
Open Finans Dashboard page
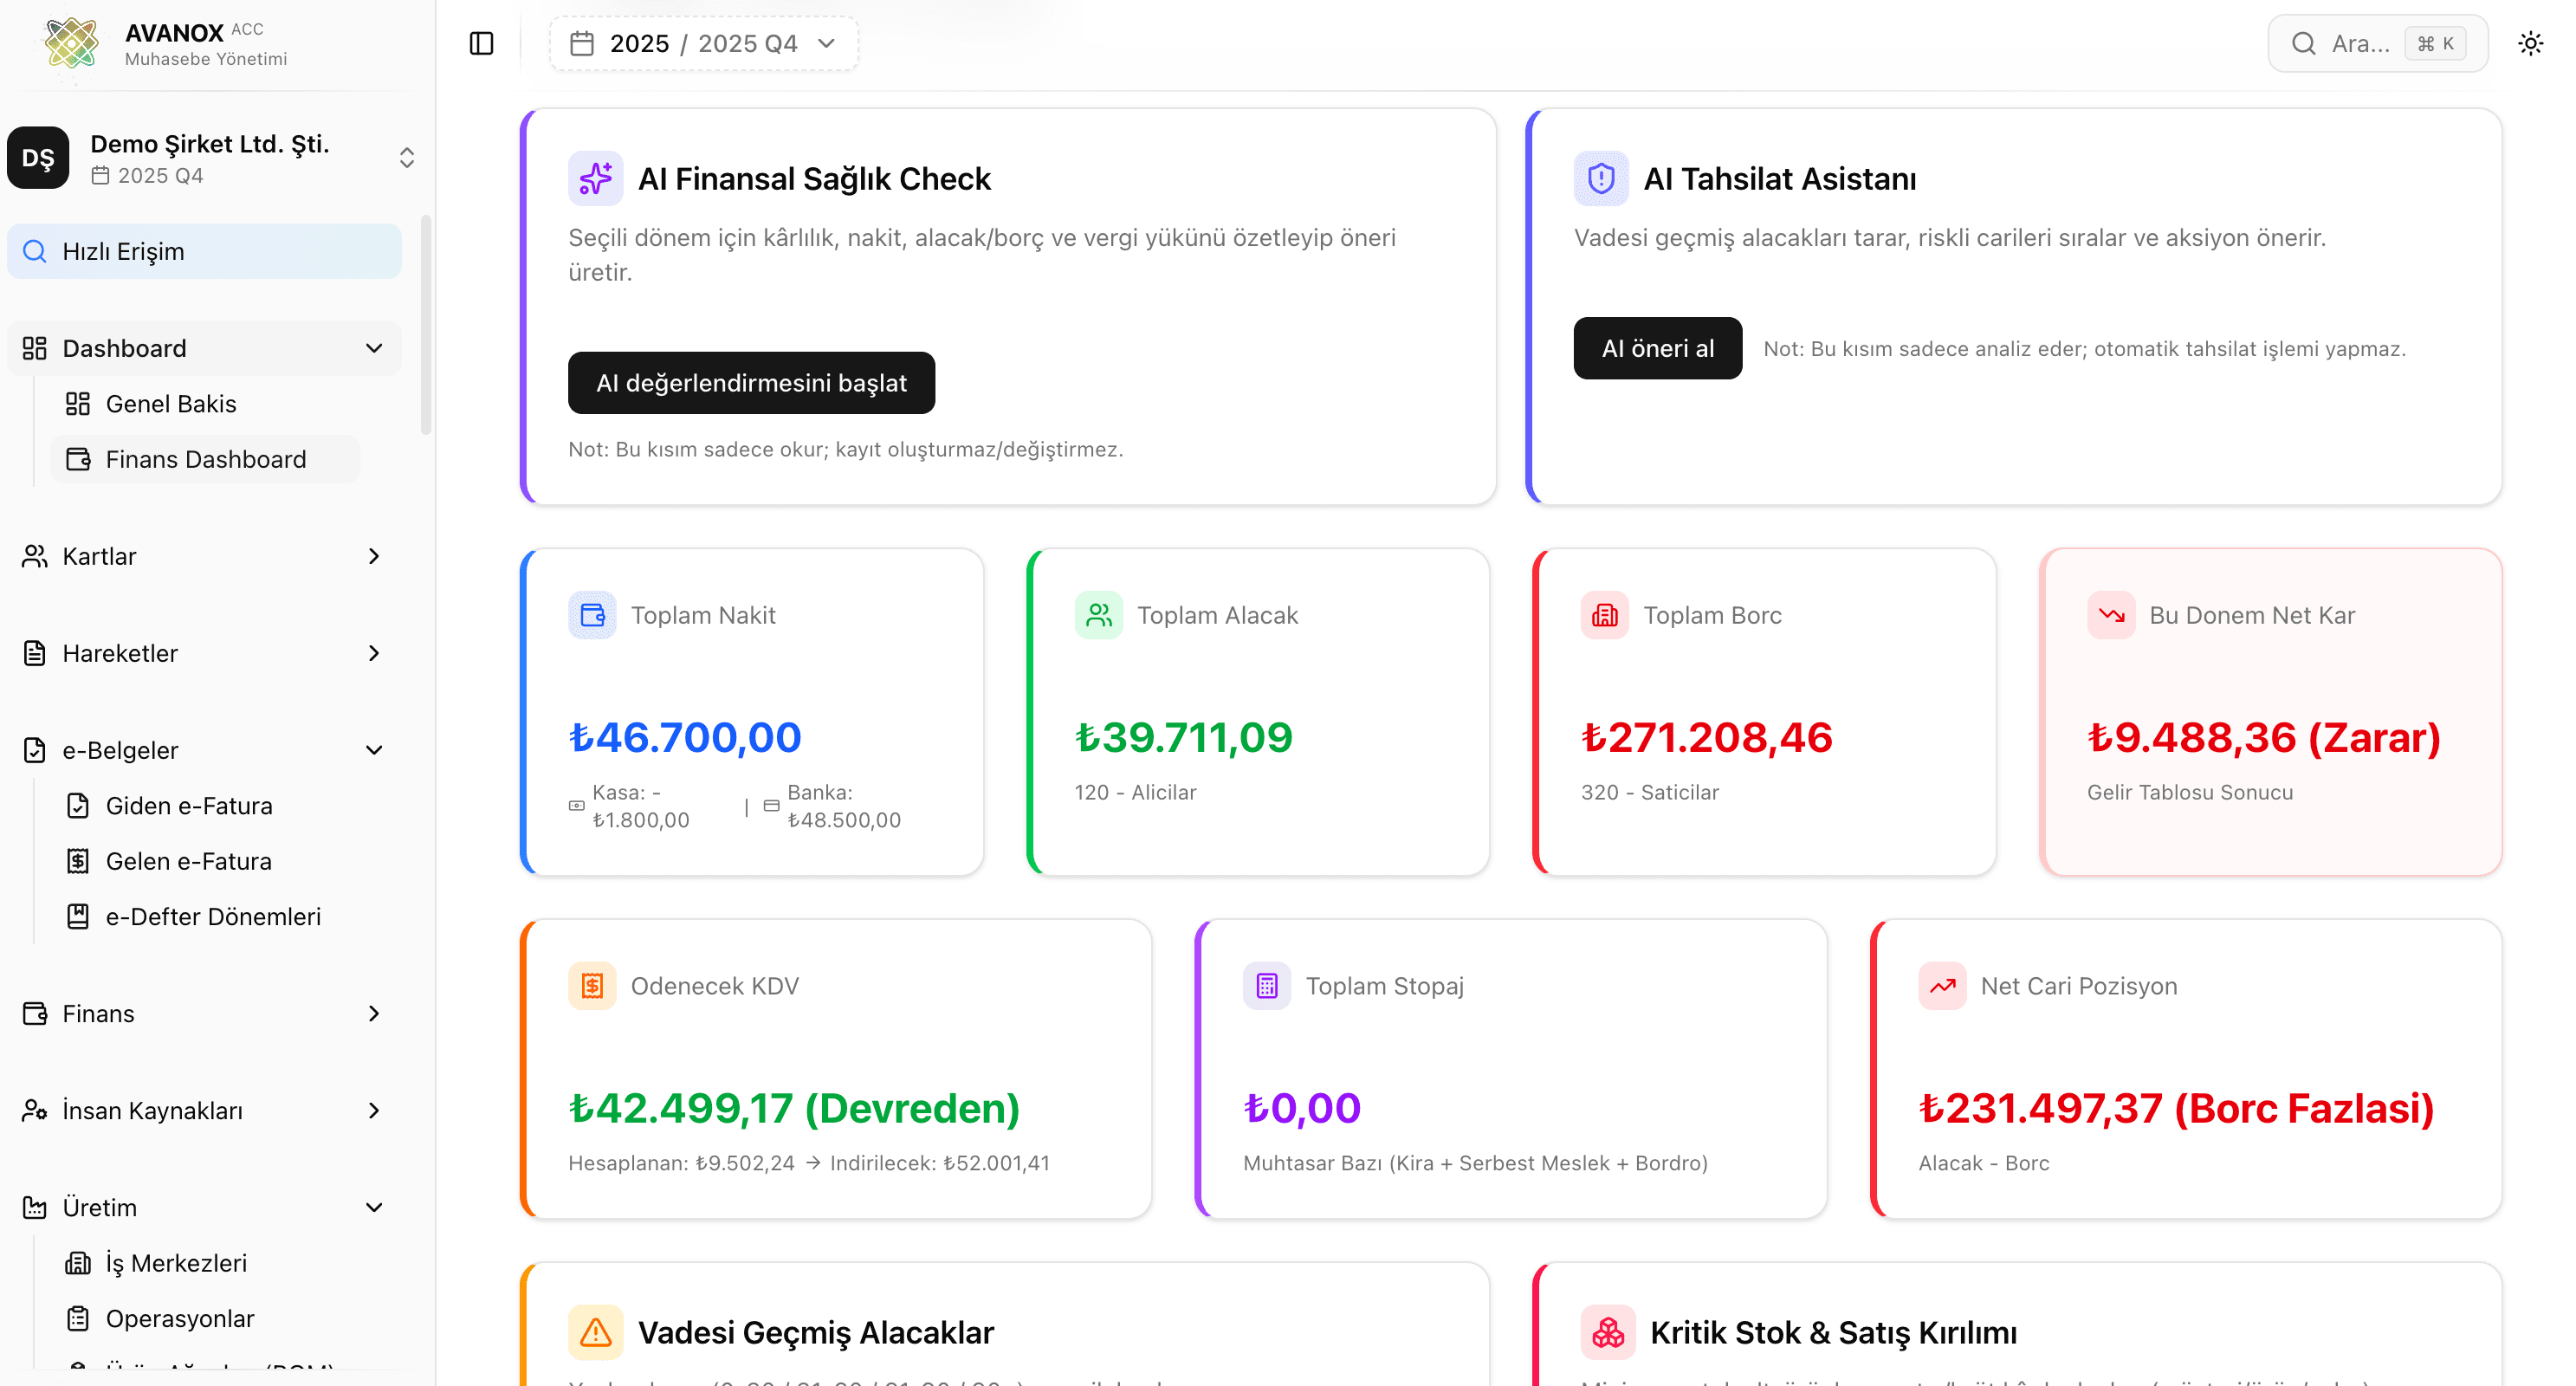click(204, 459)
